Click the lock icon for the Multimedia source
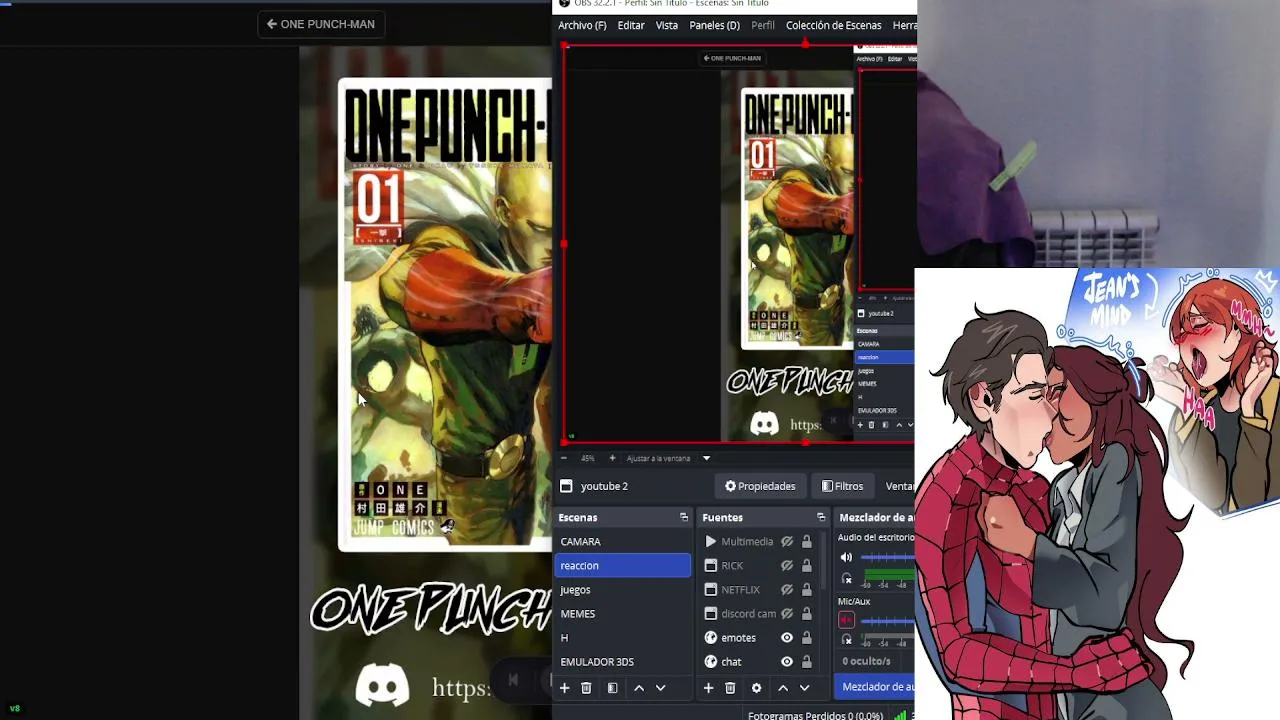 pos(806,541)
